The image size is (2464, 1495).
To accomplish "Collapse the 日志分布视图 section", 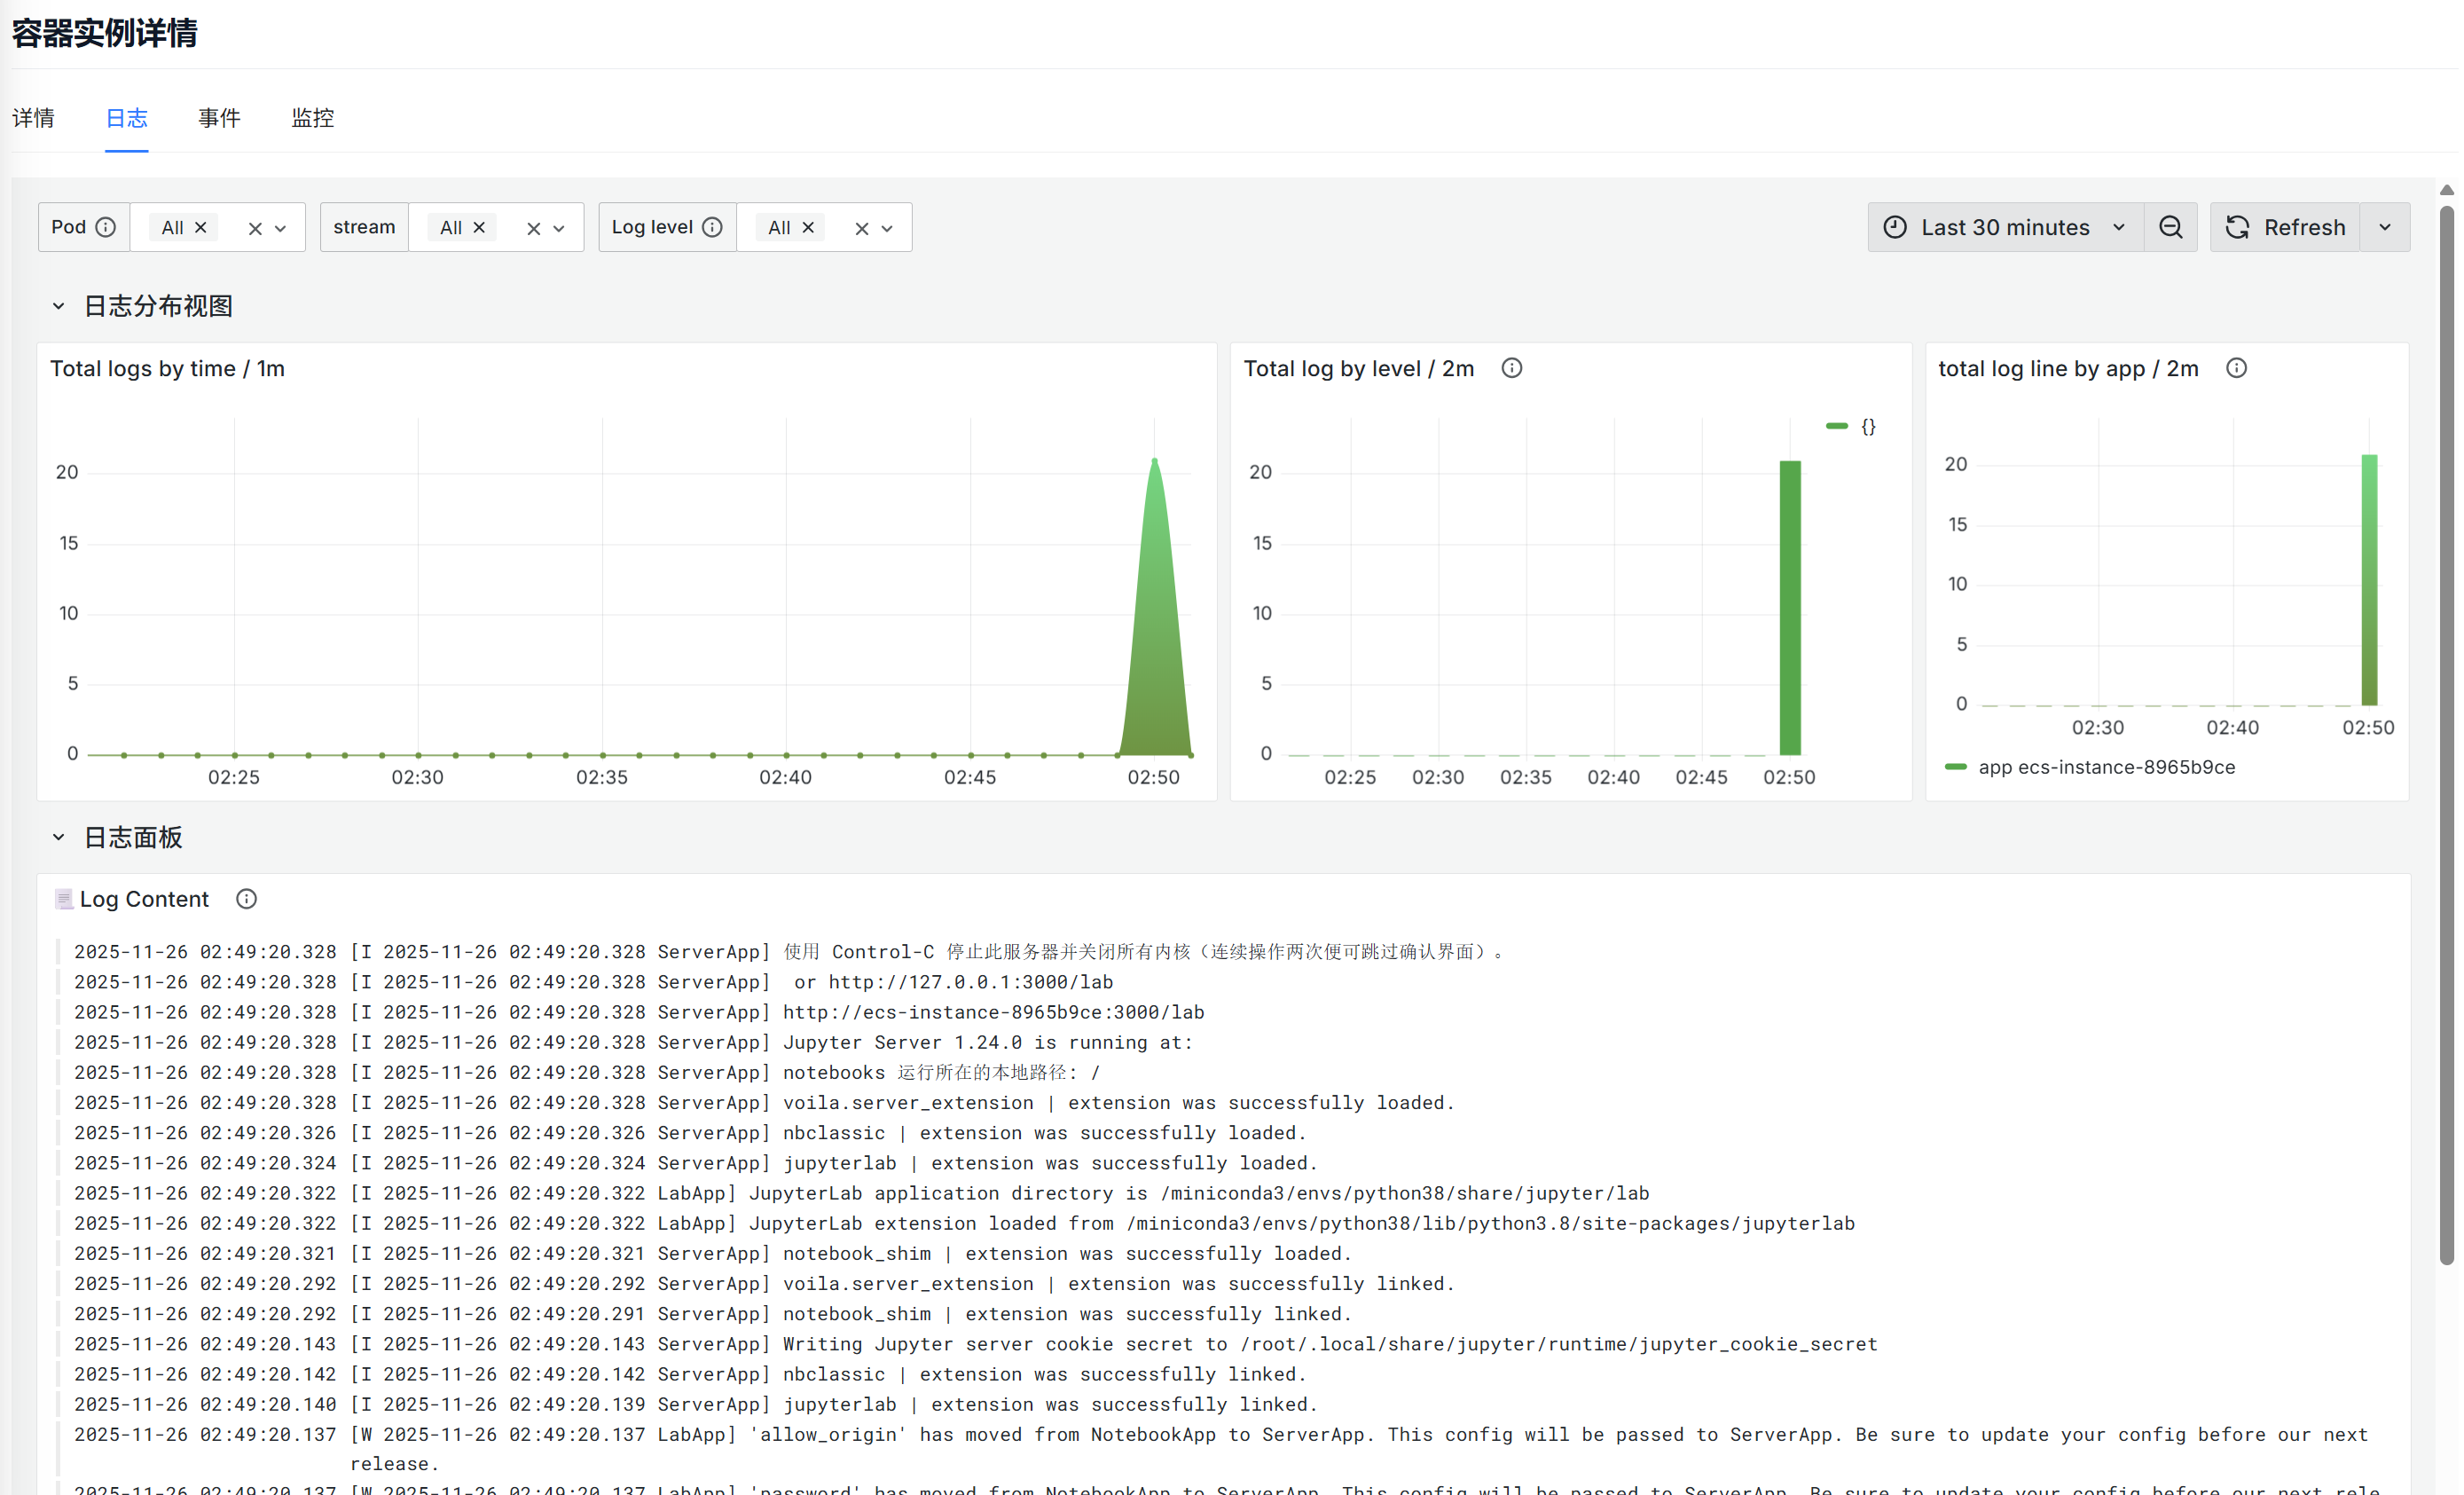I will [x=58, y=306].
